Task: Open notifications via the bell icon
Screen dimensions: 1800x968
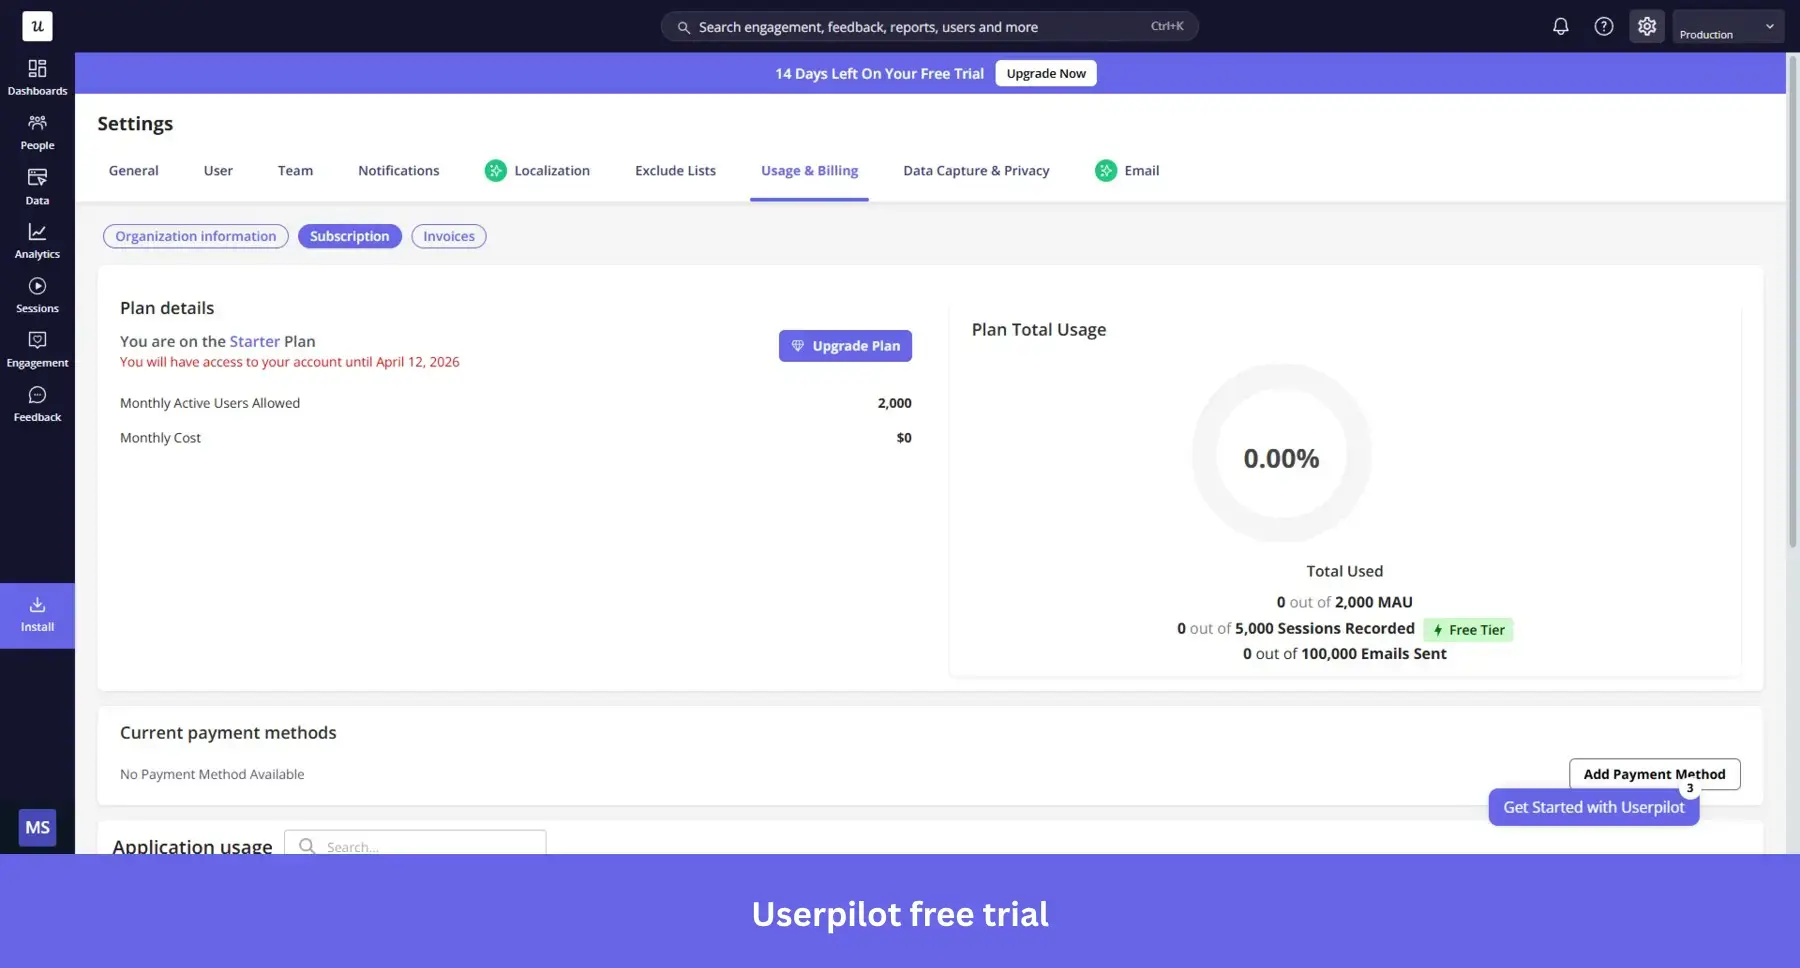Action: [x=1560, y=26]
